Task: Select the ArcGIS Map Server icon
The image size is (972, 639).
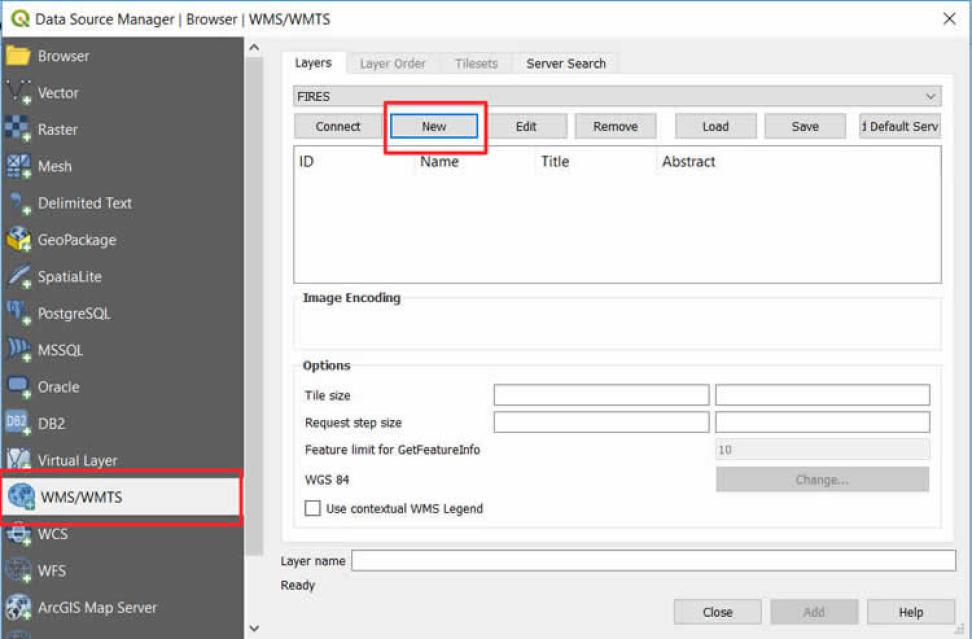Action: point(17,607)
